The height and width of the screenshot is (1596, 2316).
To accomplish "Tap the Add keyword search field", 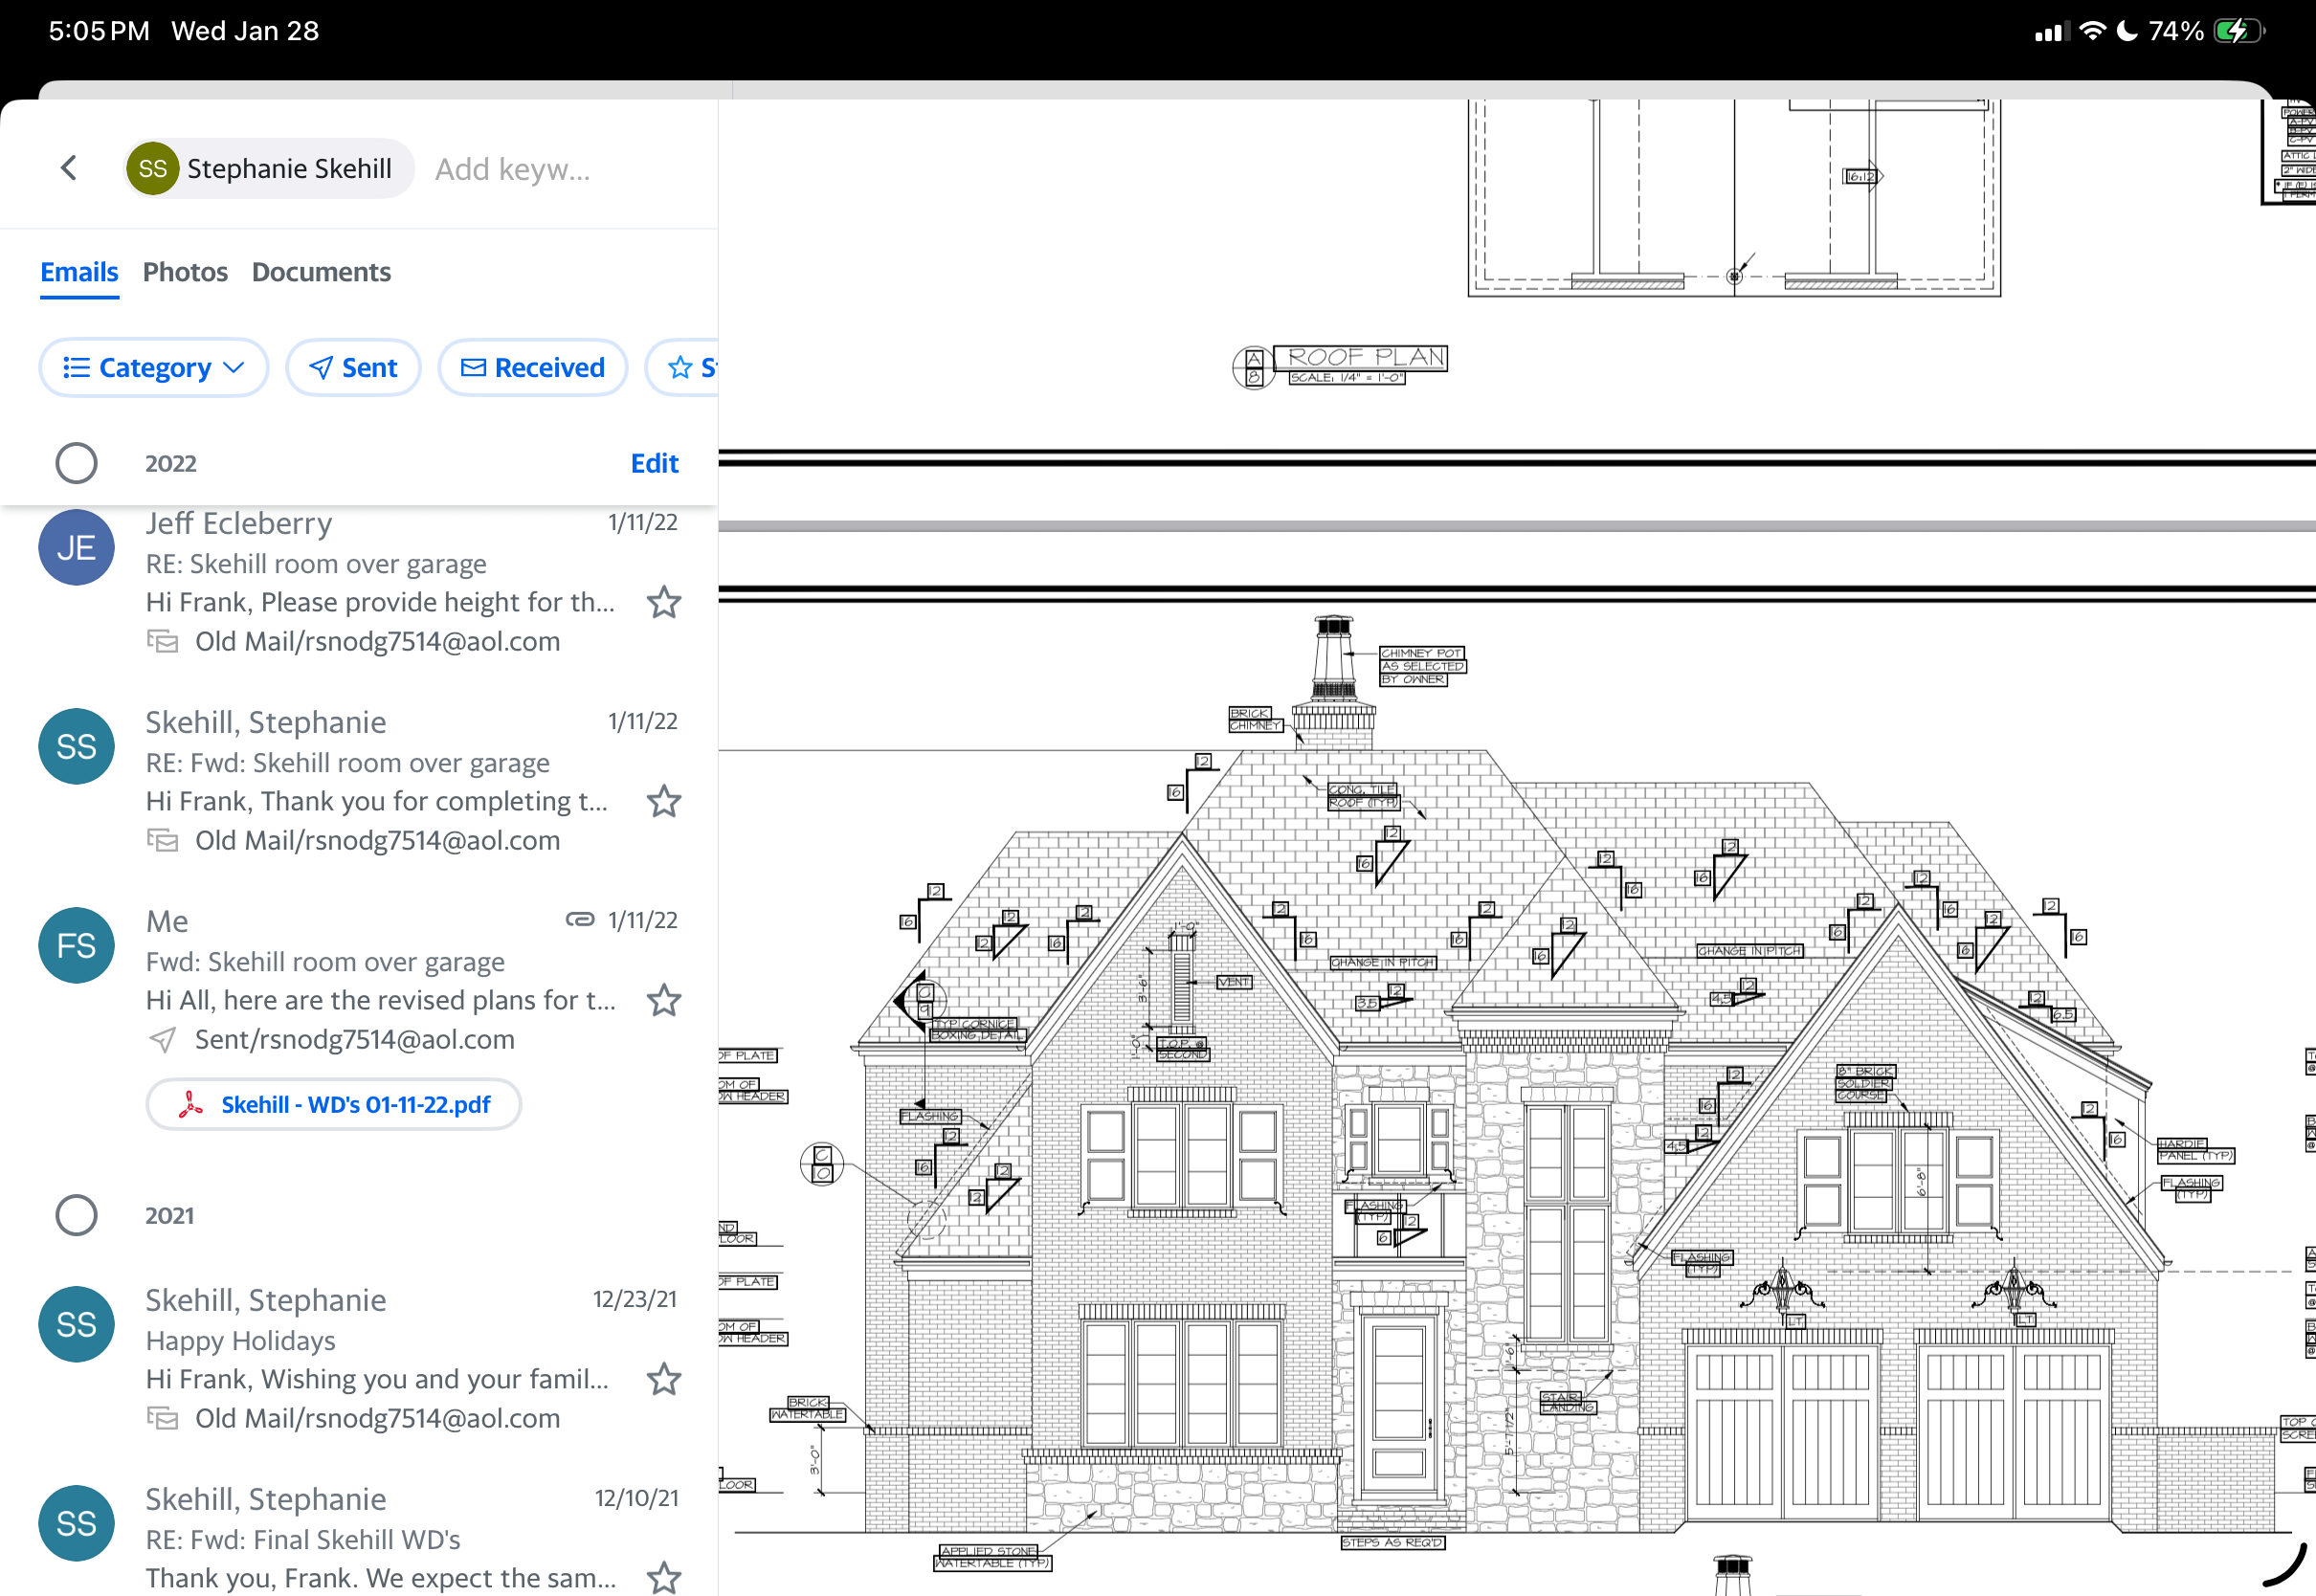I will coord(512,169).
